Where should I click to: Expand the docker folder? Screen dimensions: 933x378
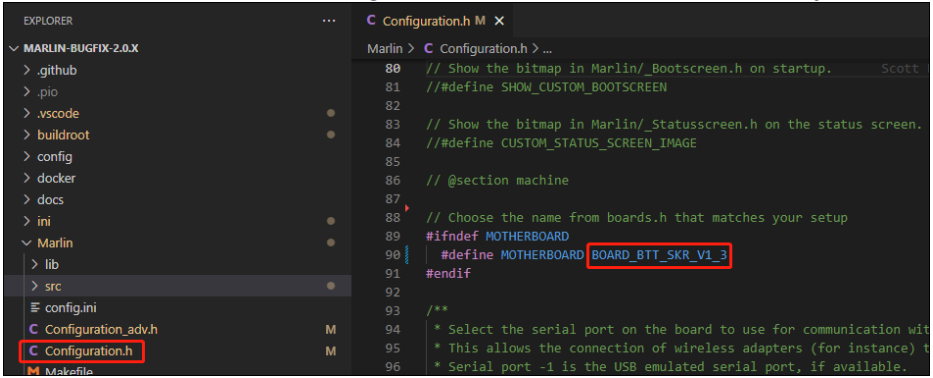coord(26,178)
